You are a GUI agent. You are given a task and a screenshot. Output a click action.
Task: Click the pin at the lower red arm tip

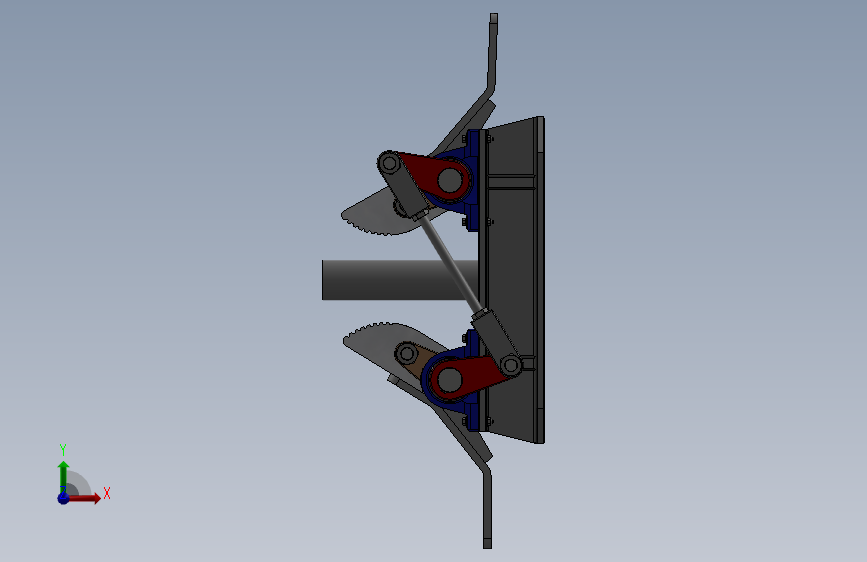(x=511, y=365)
